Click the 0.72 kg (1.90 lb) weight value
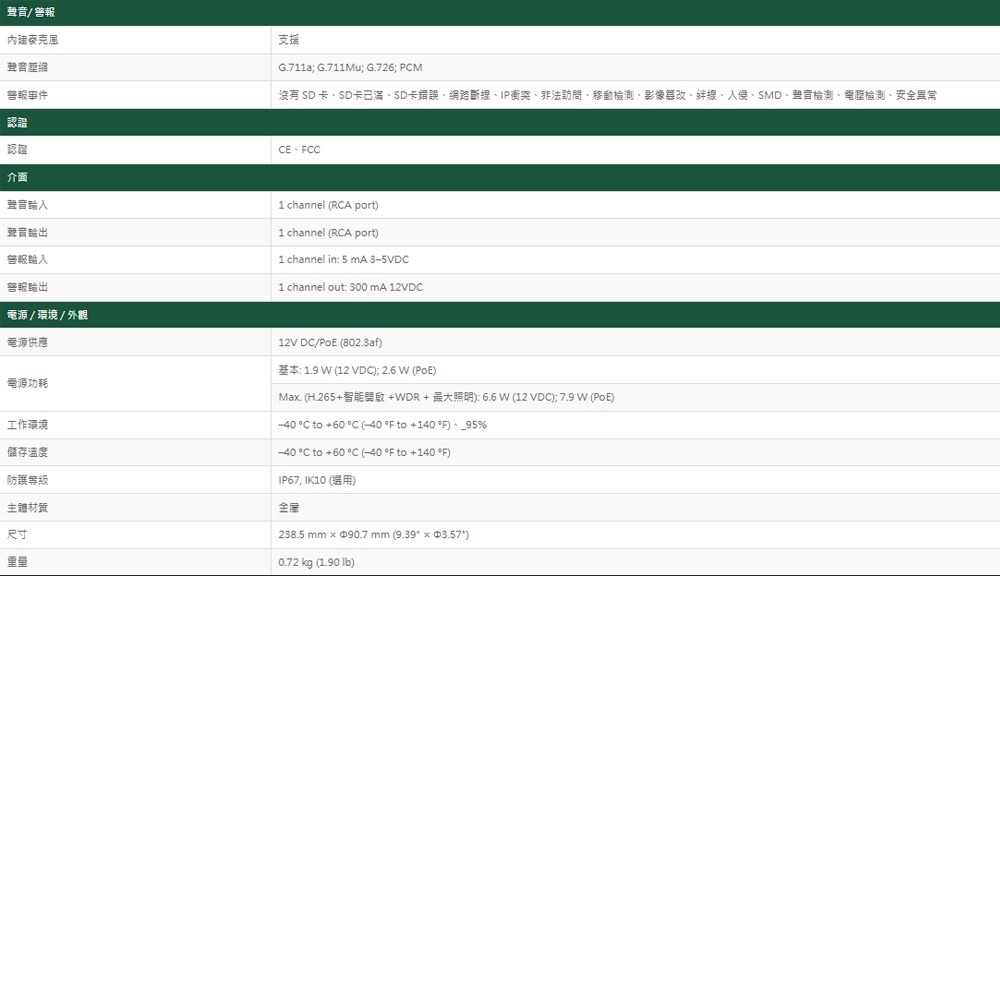This screenshot has width=1000, height=1000. pyautogui.click(x=316, y=562)
